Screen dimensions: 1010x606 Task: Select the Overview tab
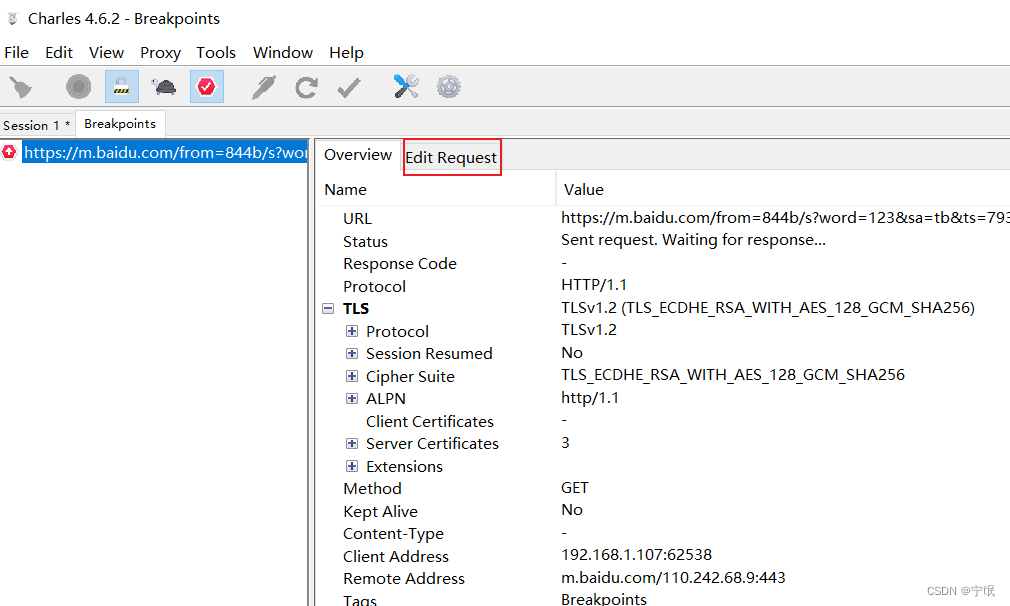tap(358, 155)
